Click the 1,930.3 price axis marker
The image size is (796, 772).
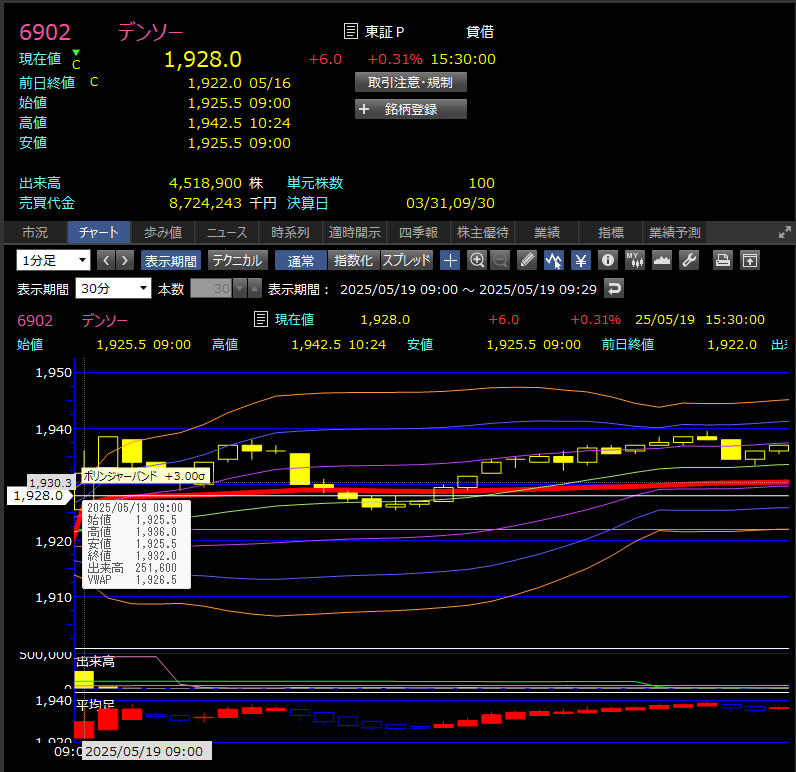tap(50, 483)
